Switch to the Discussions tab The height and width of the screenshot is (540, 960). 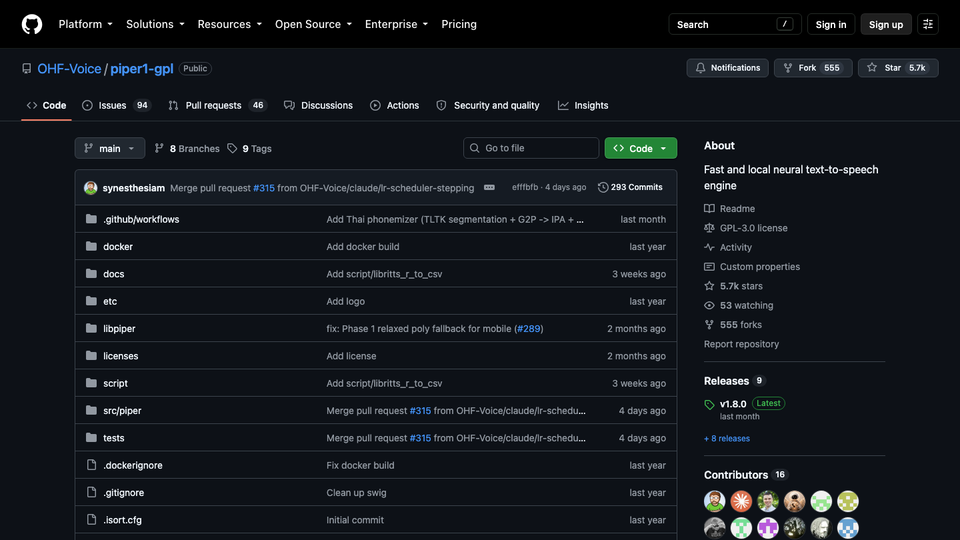[x=318, y=105]
